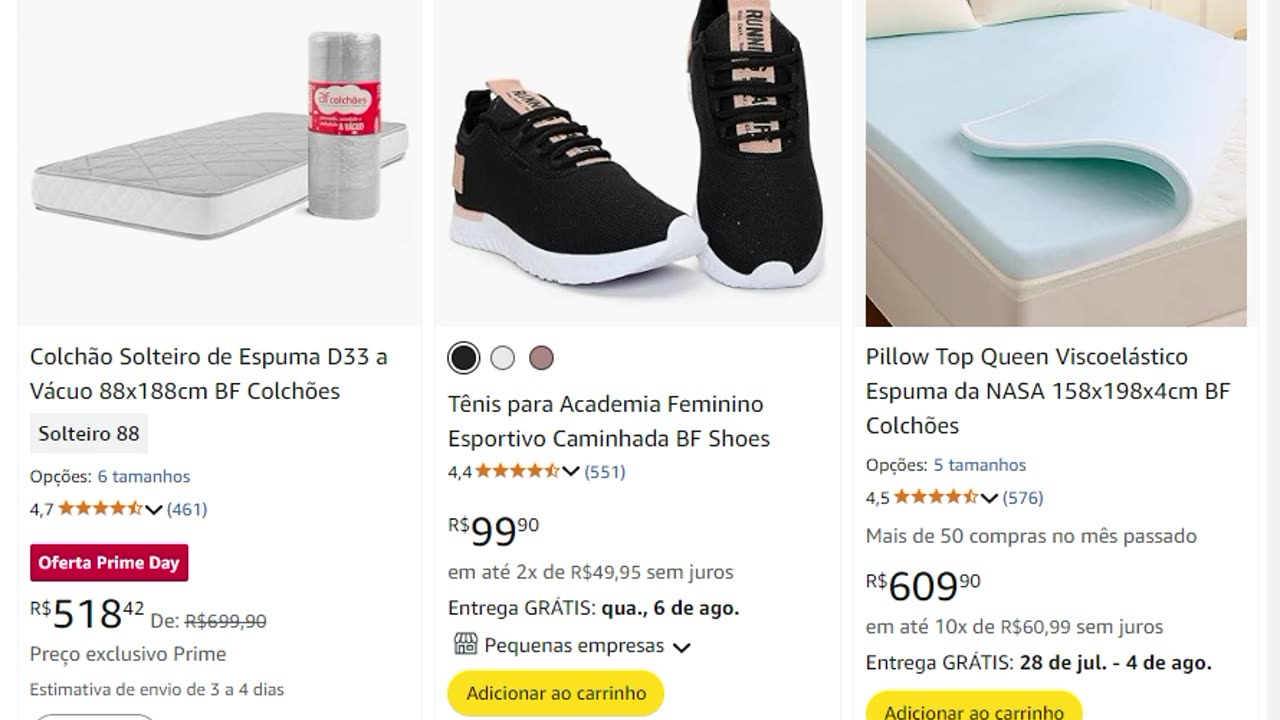Screen dimensions: 1280x720
Task: Open Colchão Solteiro de Espuma D33 title
Action: tap(208, 374)
